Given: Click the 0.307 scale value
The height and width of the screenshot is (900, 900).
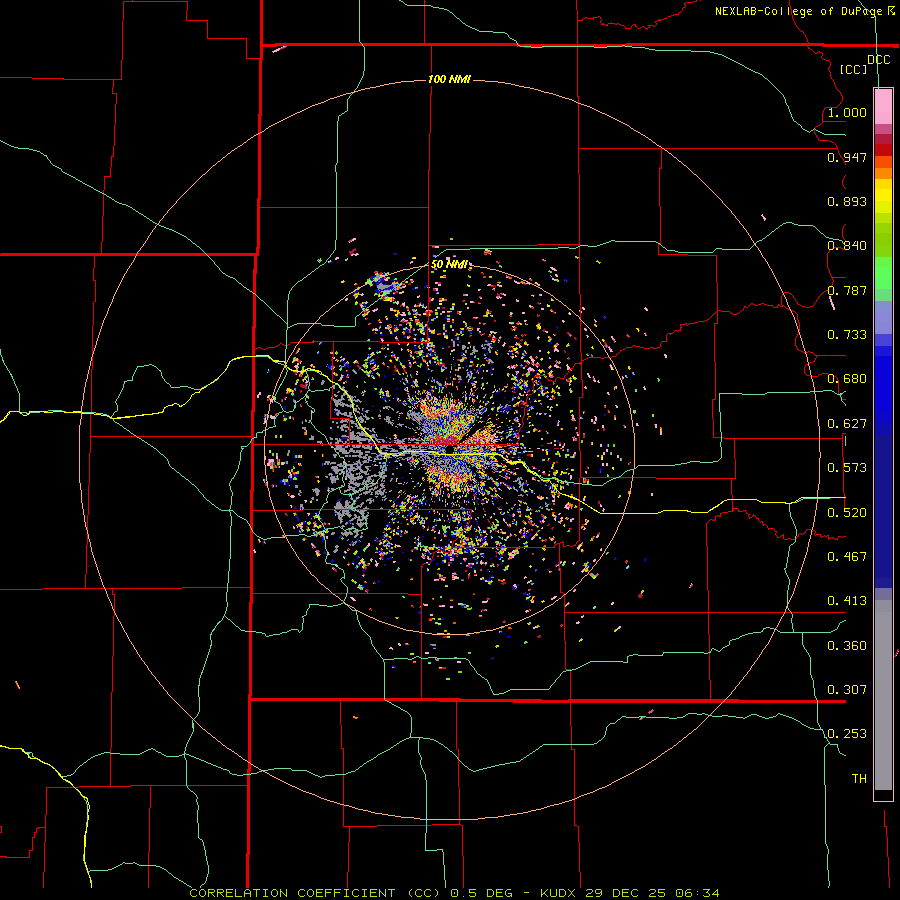Looking at the screenshot, I should click(x=847, y=690).
